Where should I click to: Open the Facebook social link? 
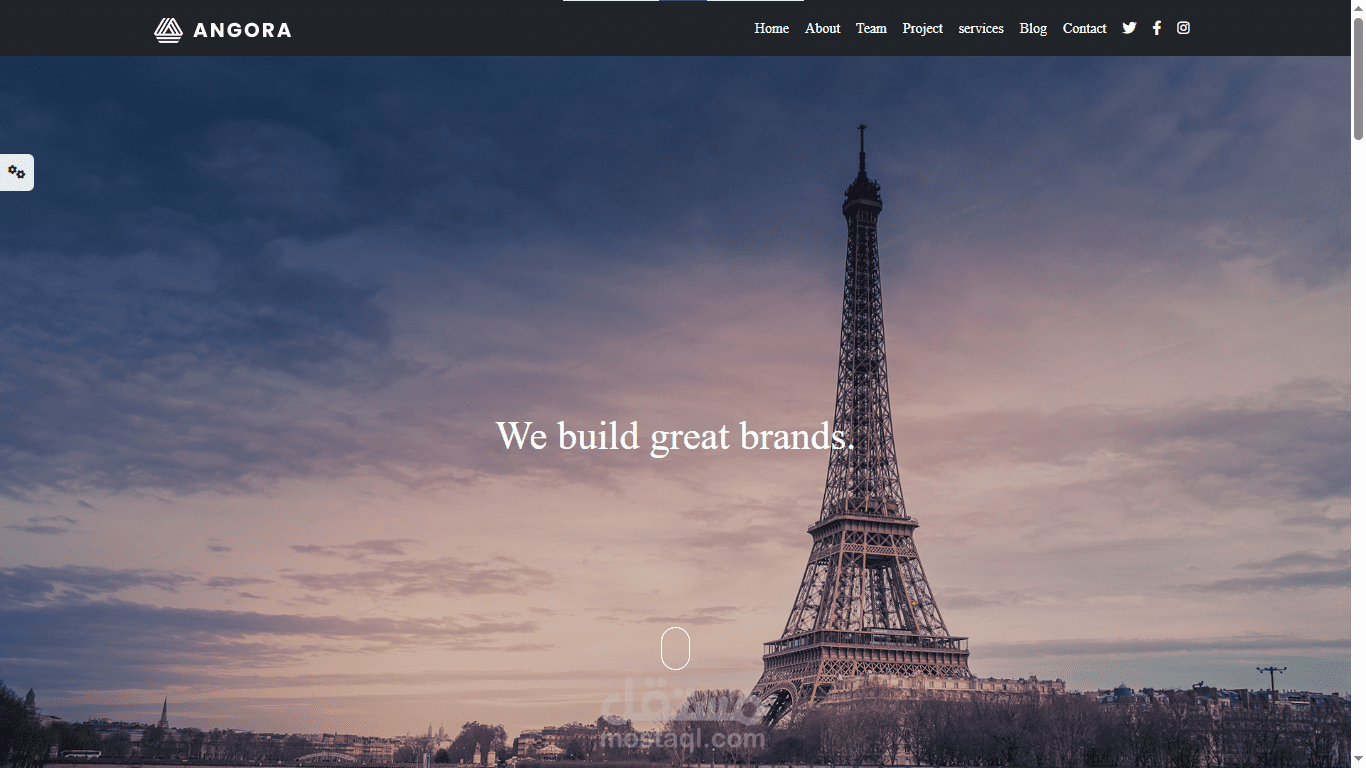(x=1156, y=28)
